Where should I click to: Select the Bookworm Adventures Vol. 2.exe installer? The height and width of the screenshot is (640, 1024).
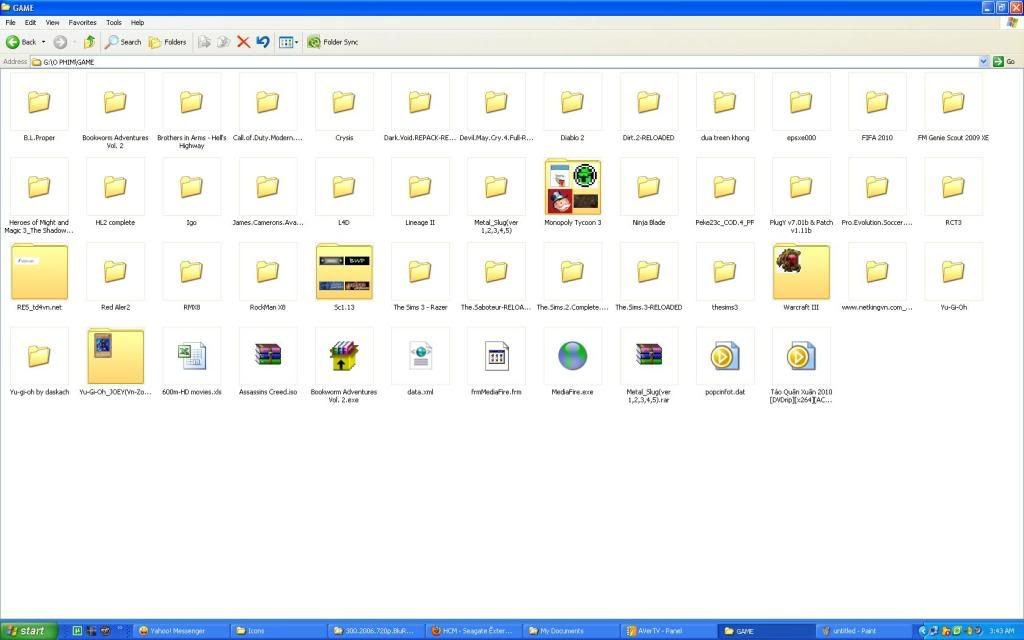[344, 366]
